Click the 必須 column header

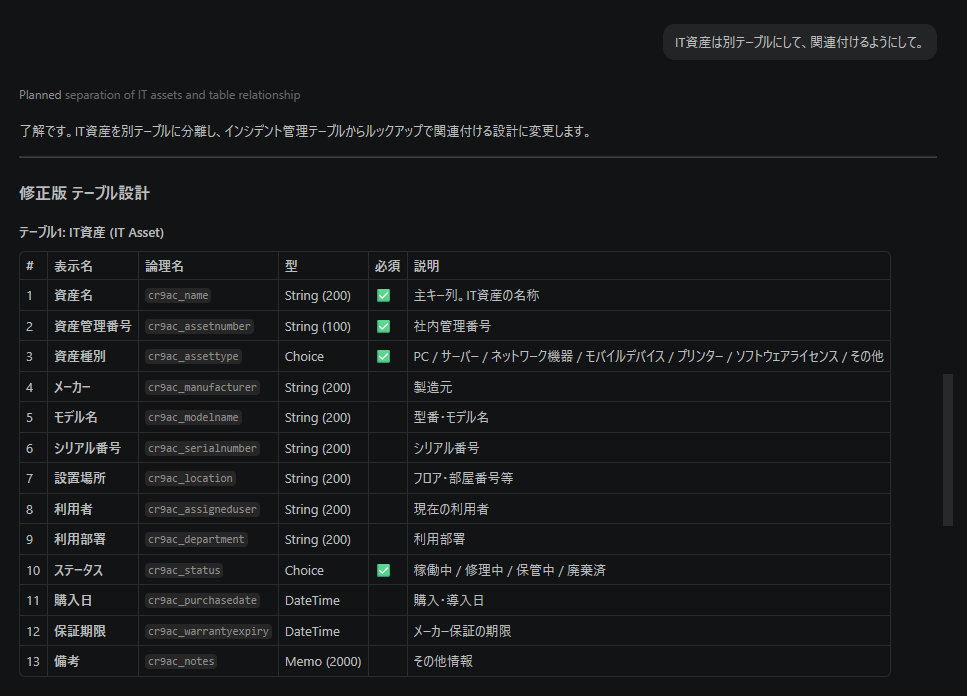tap(387, 266)
